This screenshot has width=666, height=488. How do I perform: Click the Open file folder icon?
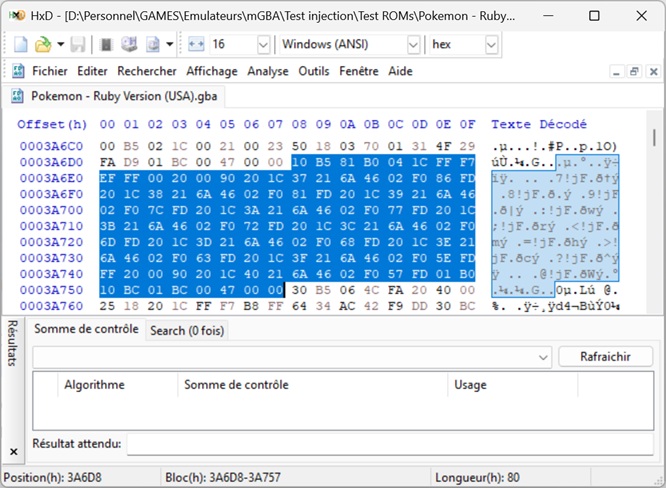pos(43,45)
